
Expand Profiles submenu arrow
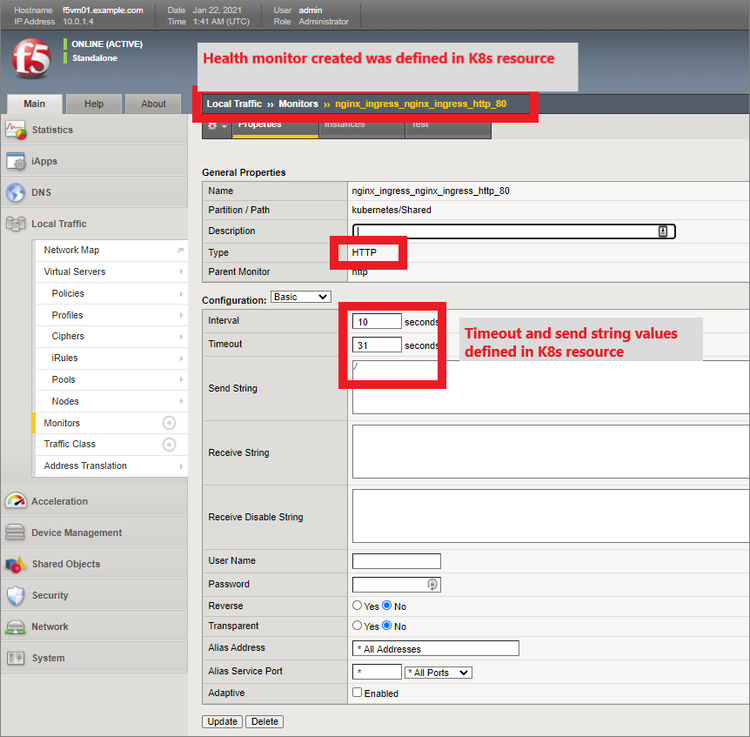[181, 315]
